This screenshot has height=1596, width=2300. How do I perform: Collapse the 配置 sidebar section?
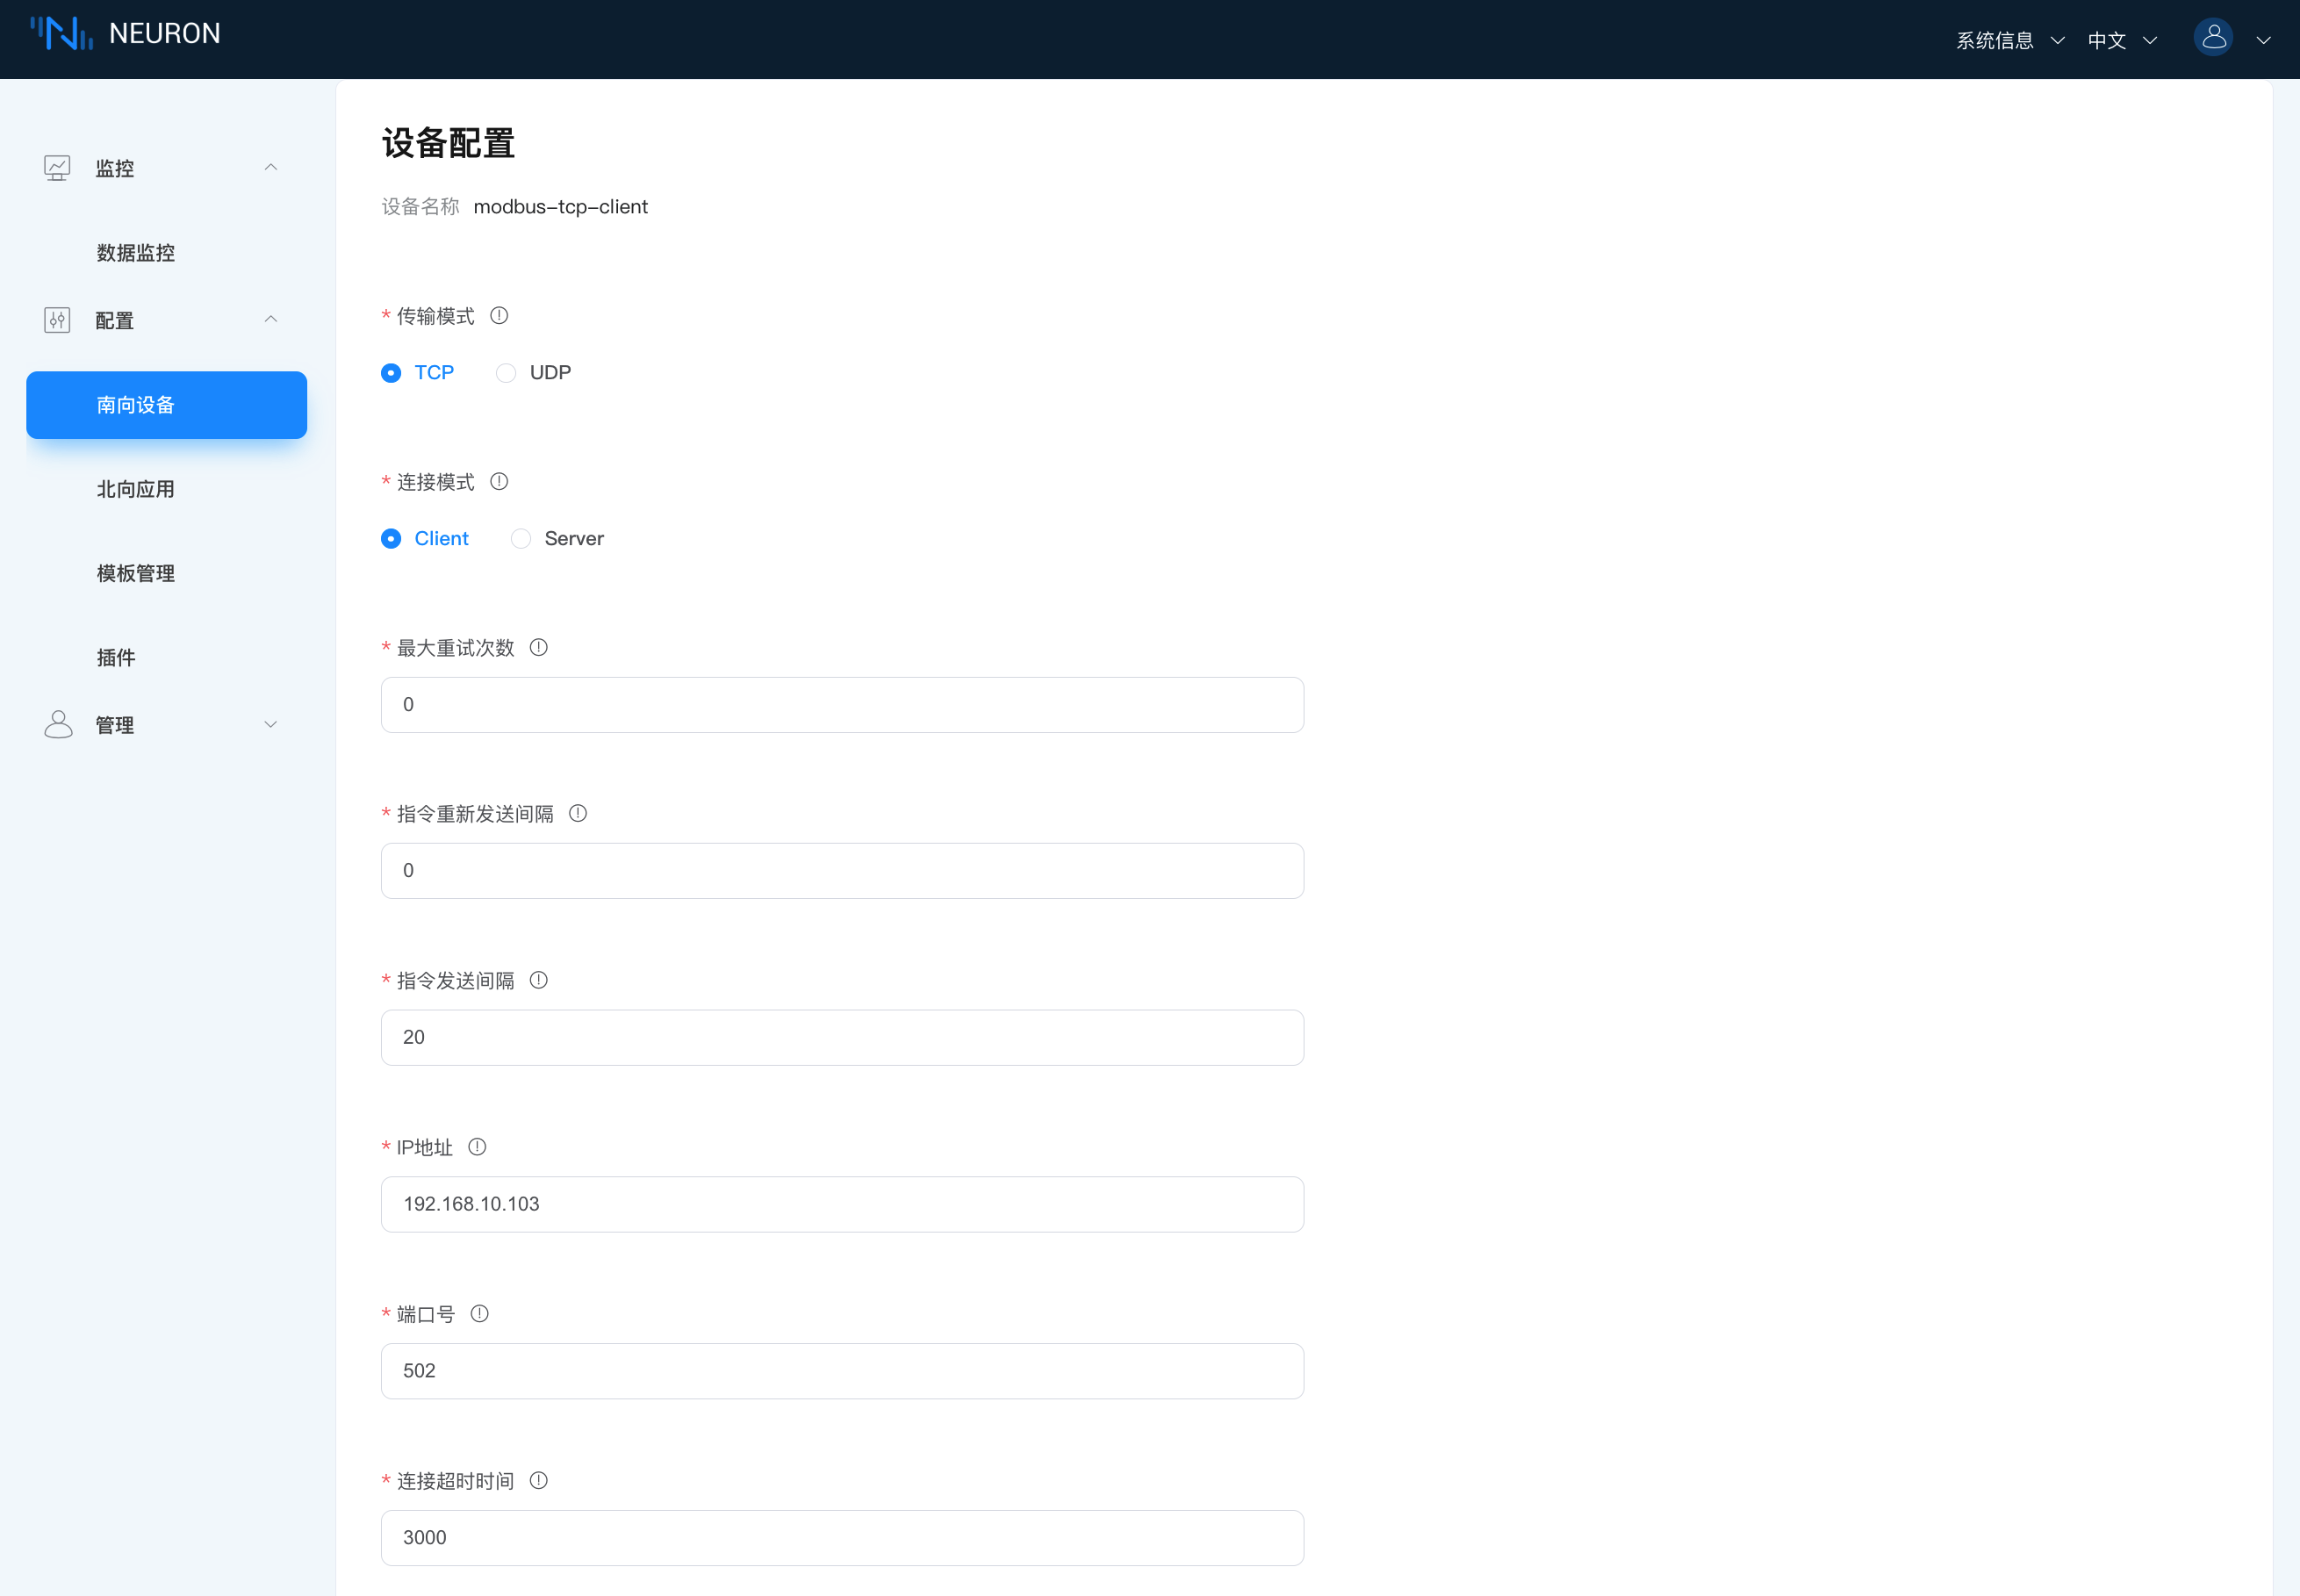[160, 320]
